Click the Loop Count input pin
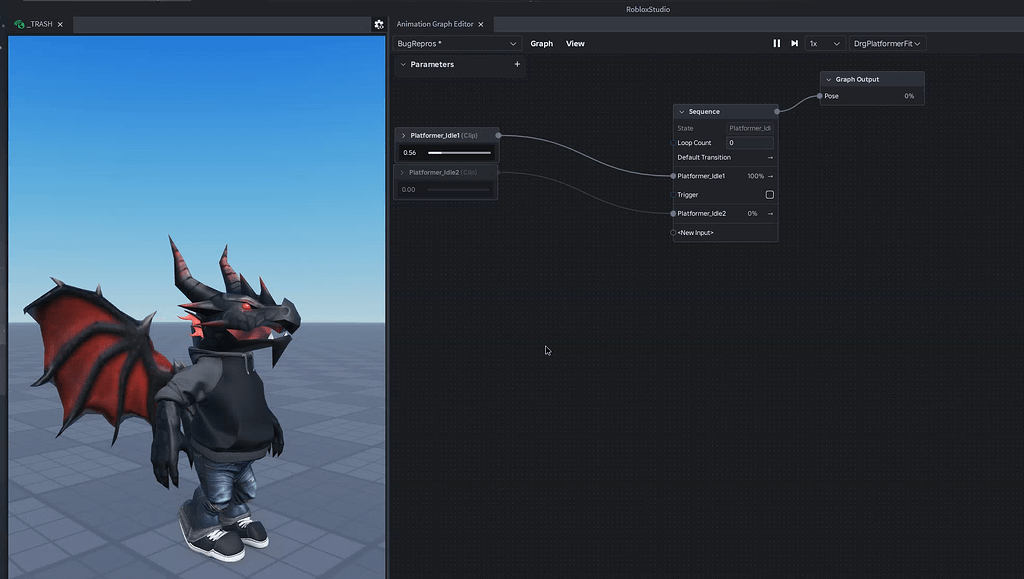Screen dimensions: 1024x579 pyautogui.click(x=673, y=142)
